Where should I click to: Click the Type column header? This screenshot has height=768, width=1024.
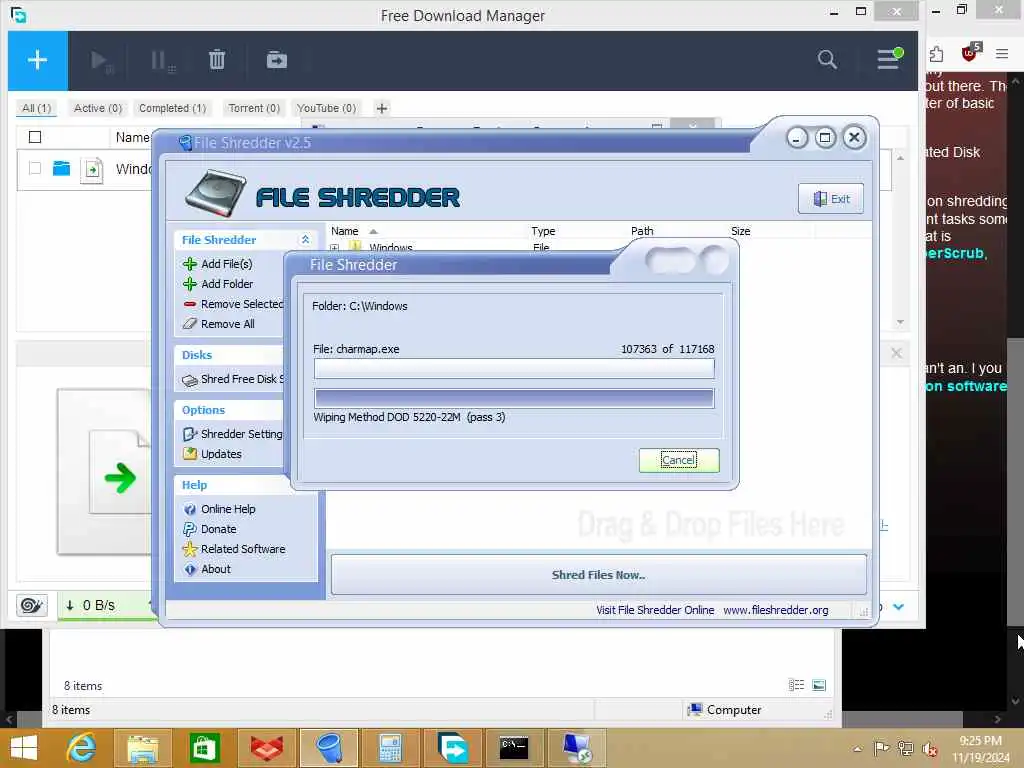(x=543, y=231)
